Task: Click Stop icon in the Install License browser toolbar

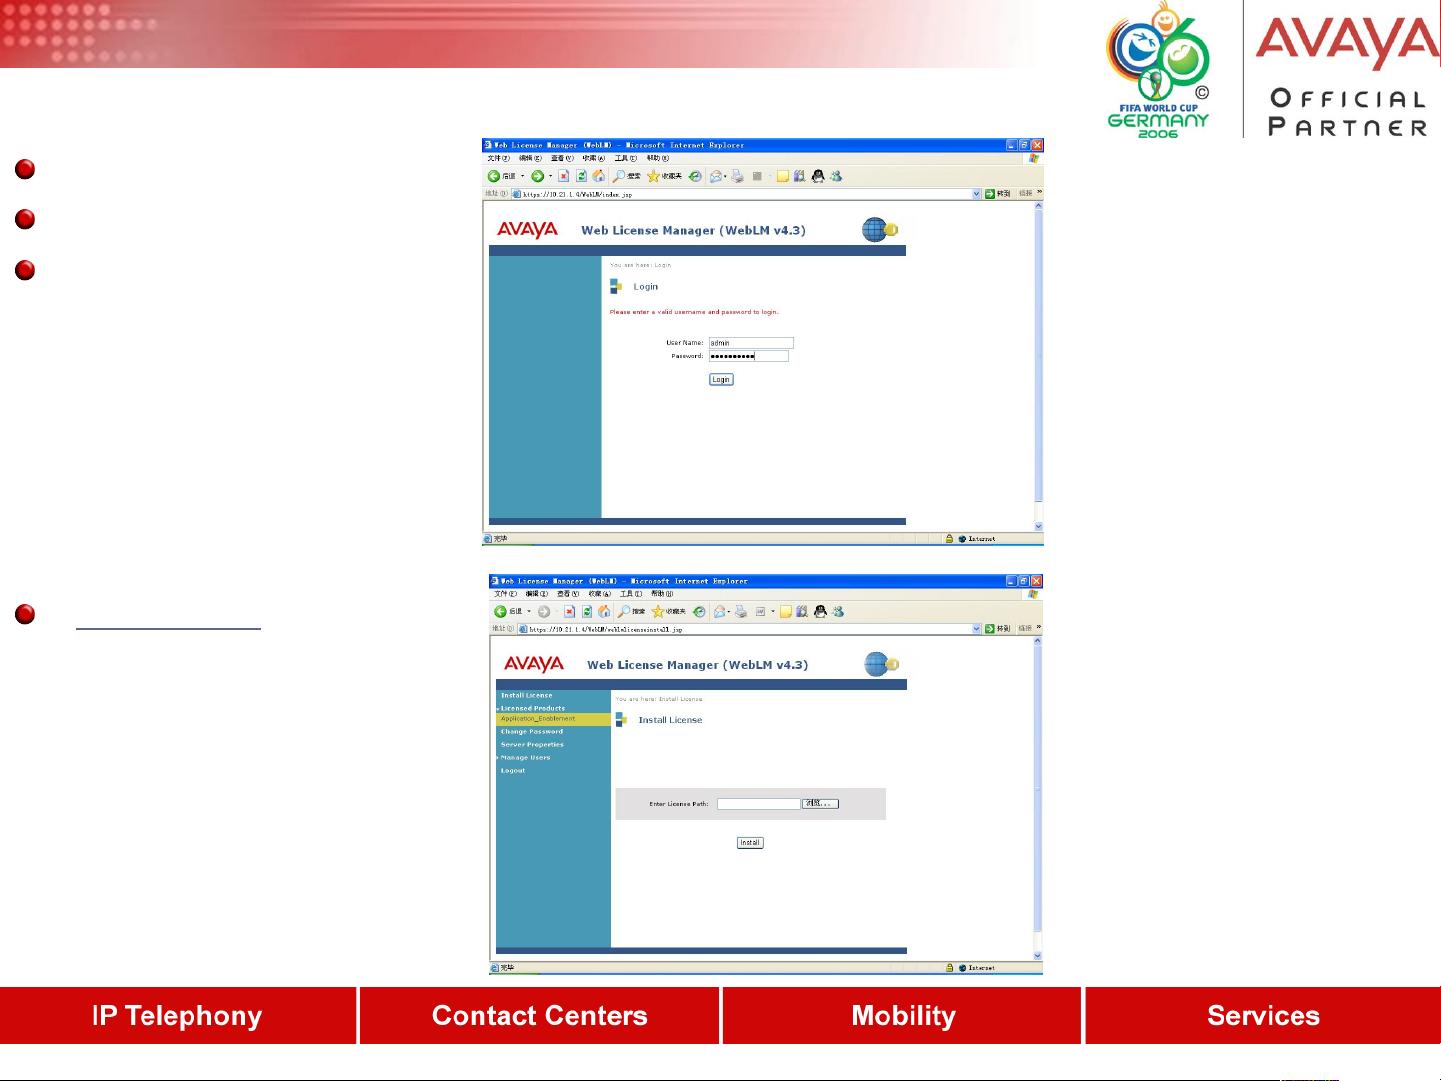Action: (569, 611)
